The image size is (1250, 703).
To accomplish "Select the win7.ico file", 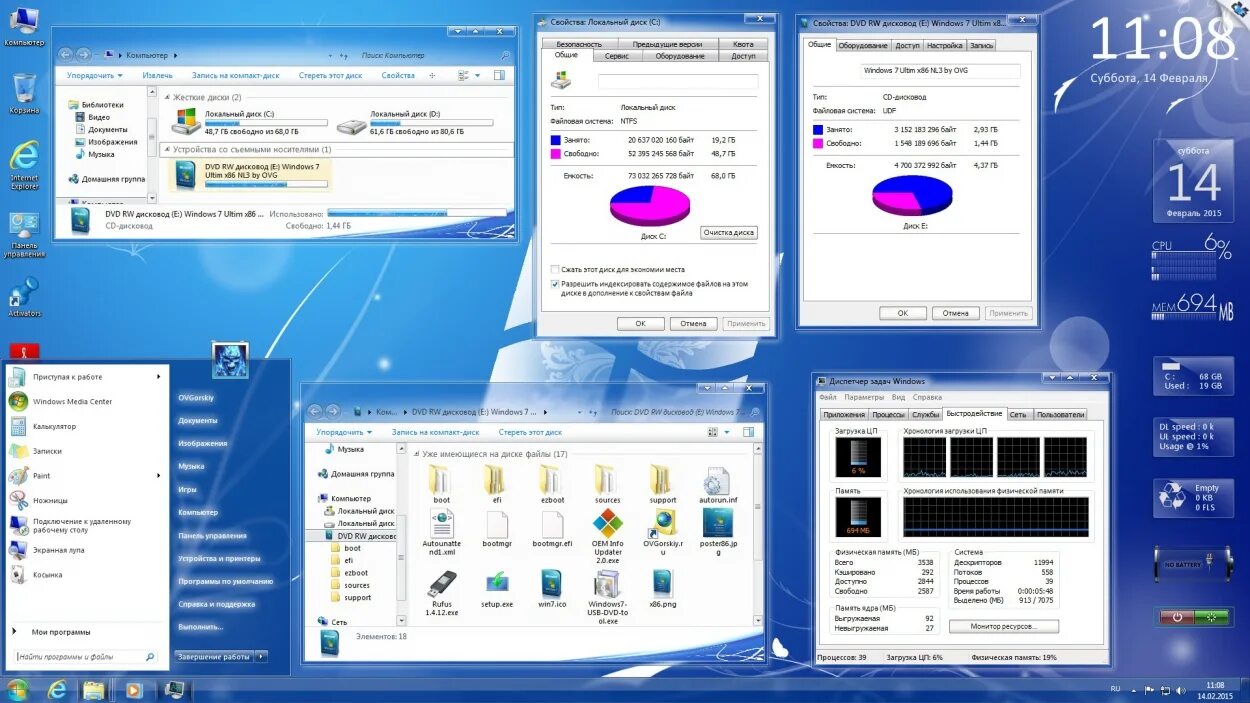I will point(552,589).
